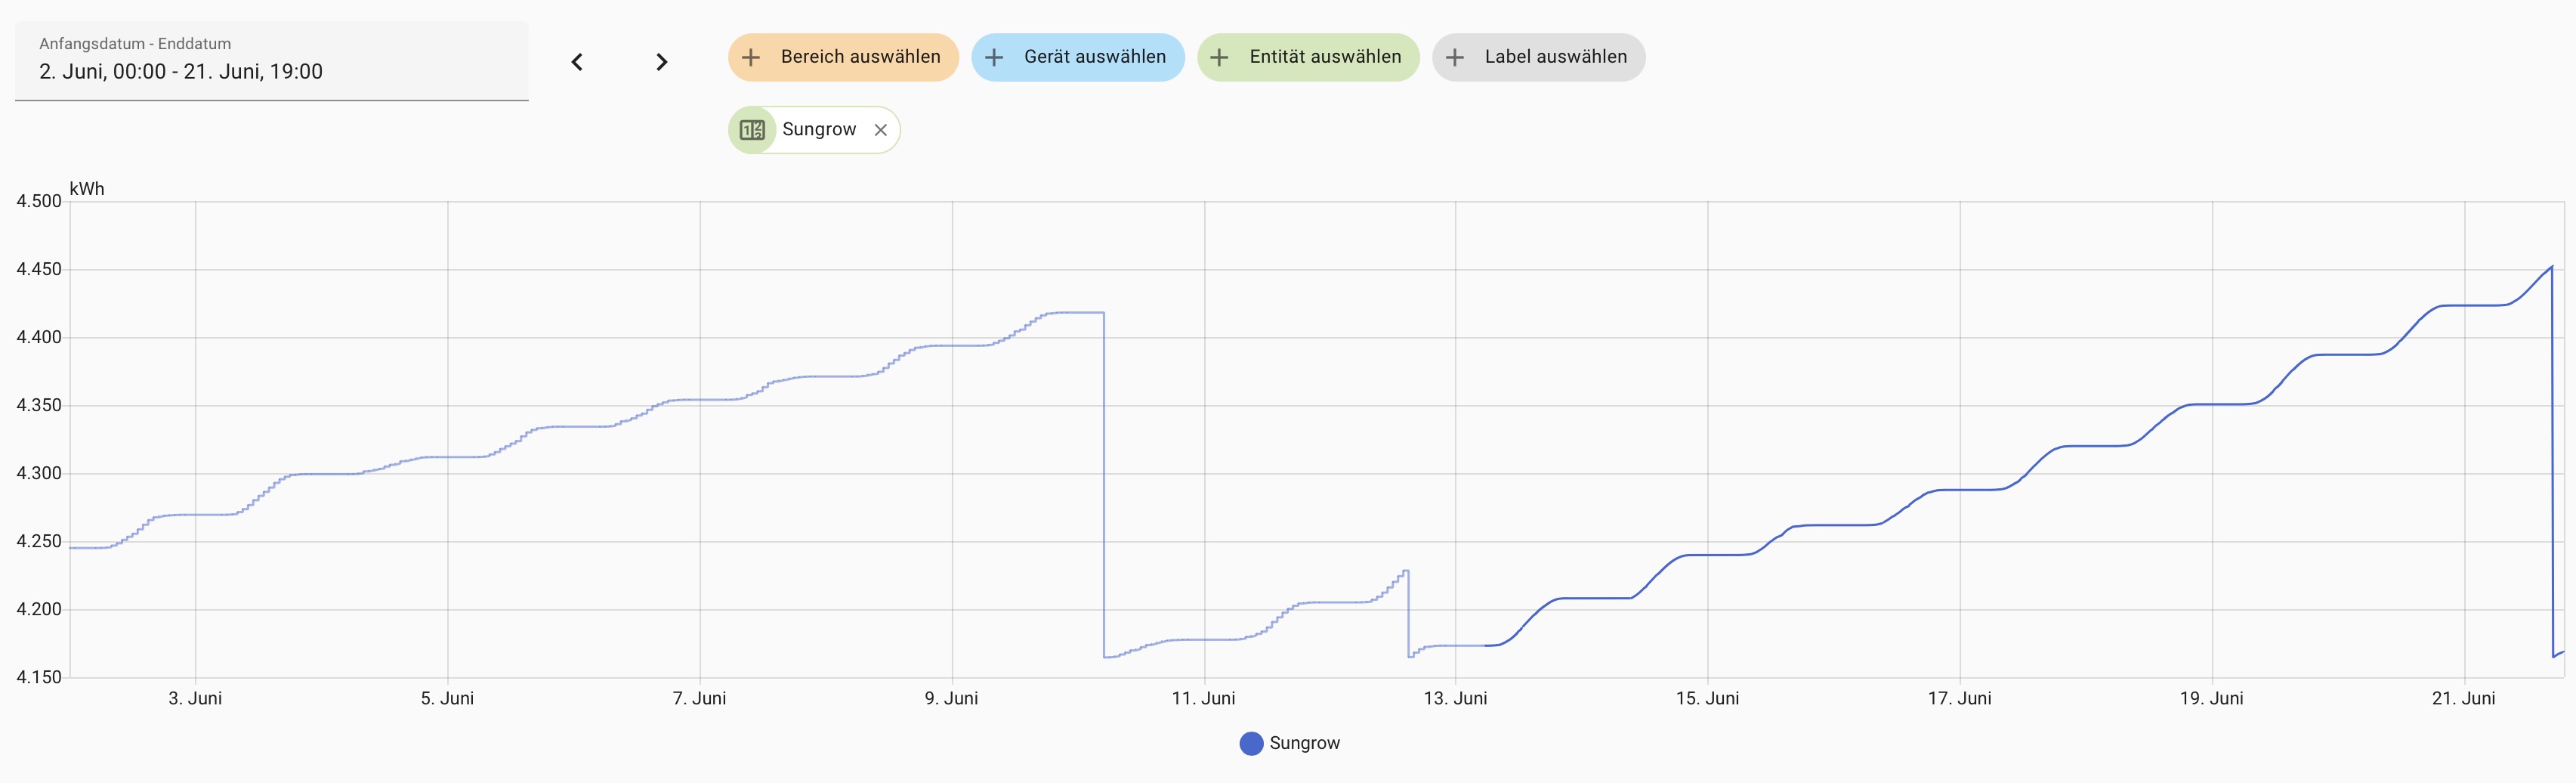The height and width of the screenshot is (783, 2576).
Task: Open the Entität auswählen picker
Action: coord(1325,57)
